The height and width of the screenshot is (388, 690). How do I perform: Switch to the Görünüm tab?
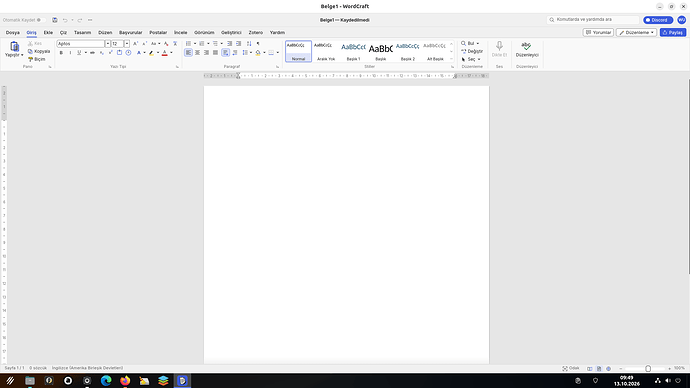click(x=204, y=33)
